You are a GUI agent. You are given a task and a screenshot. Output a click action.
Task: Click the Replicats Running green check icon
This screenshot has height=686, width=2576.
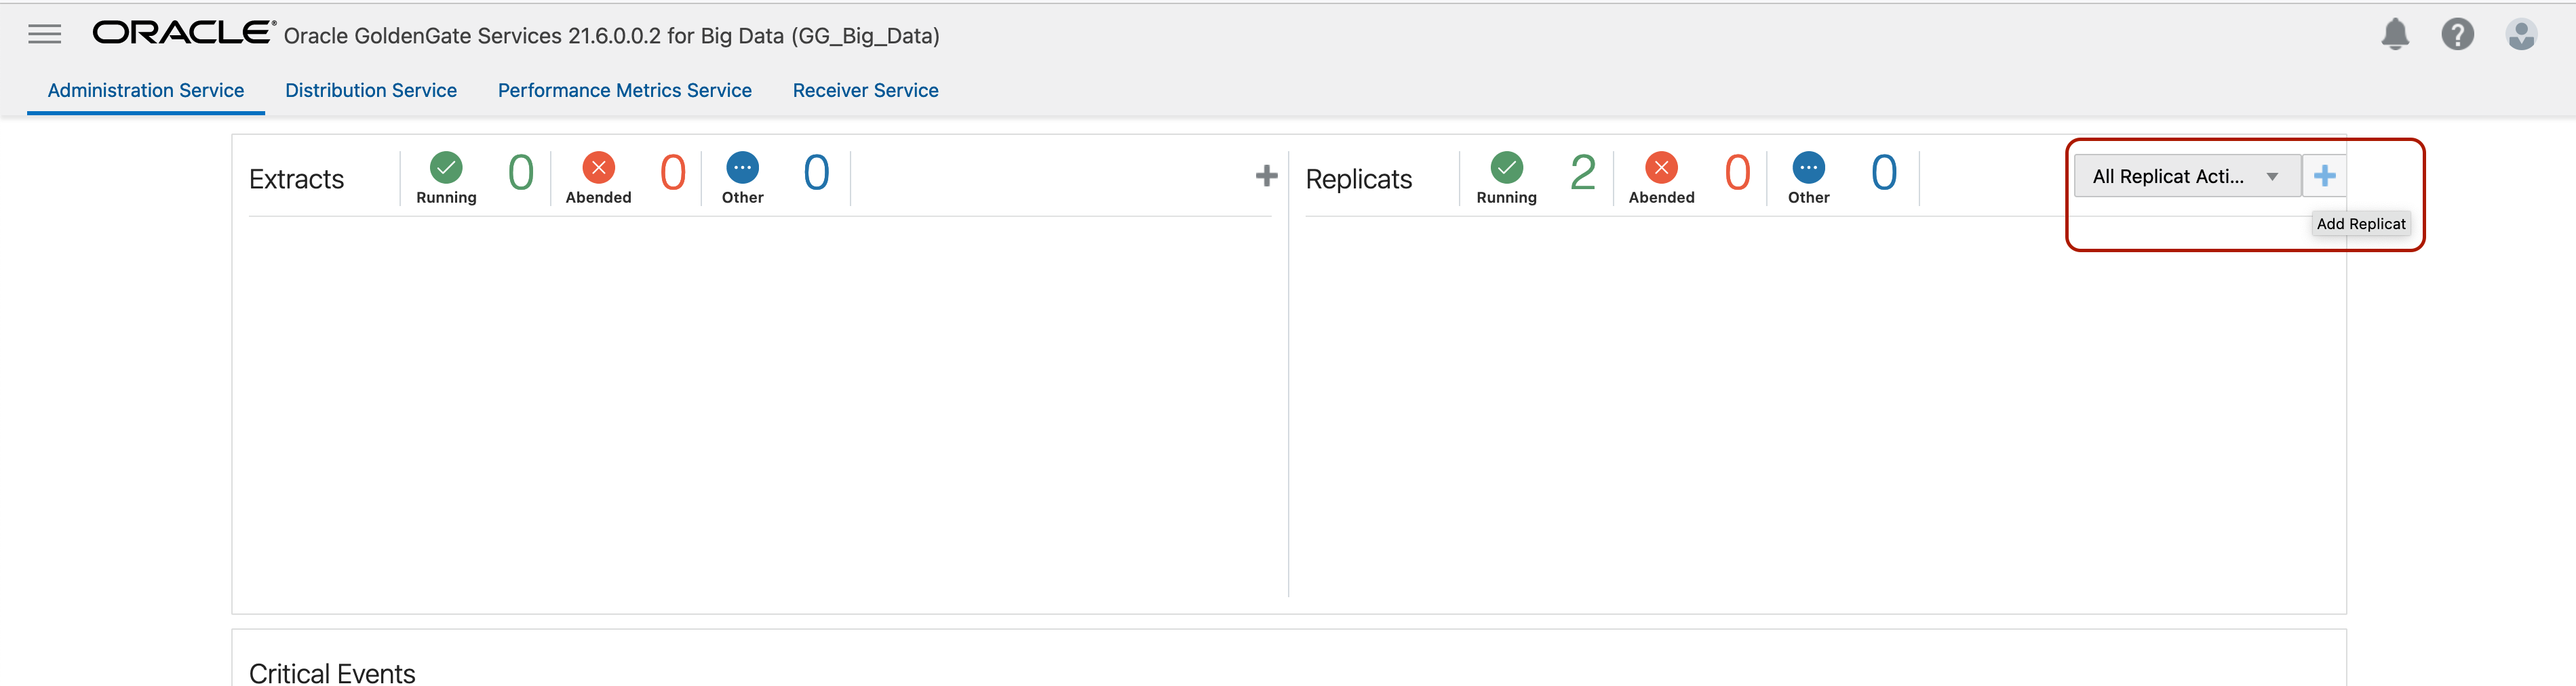click(1506, 167)
